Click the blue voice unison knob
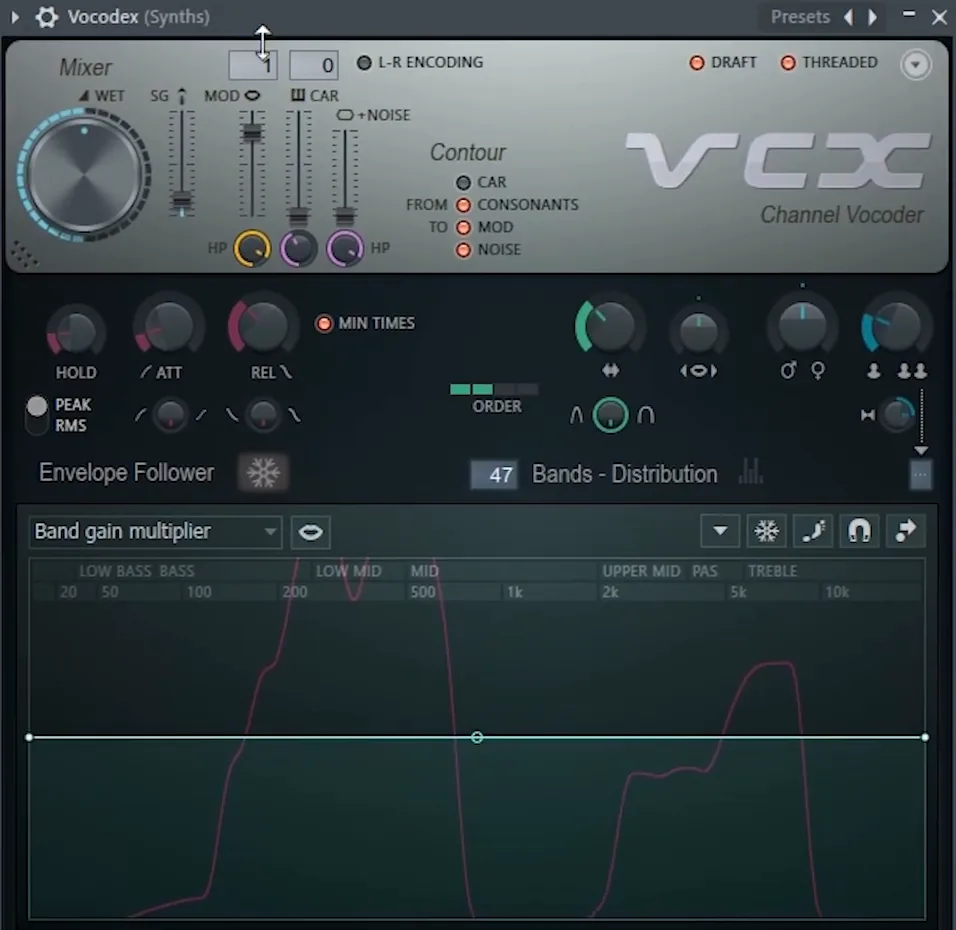This screenshot has width=956, height=930. click(896, 327)
